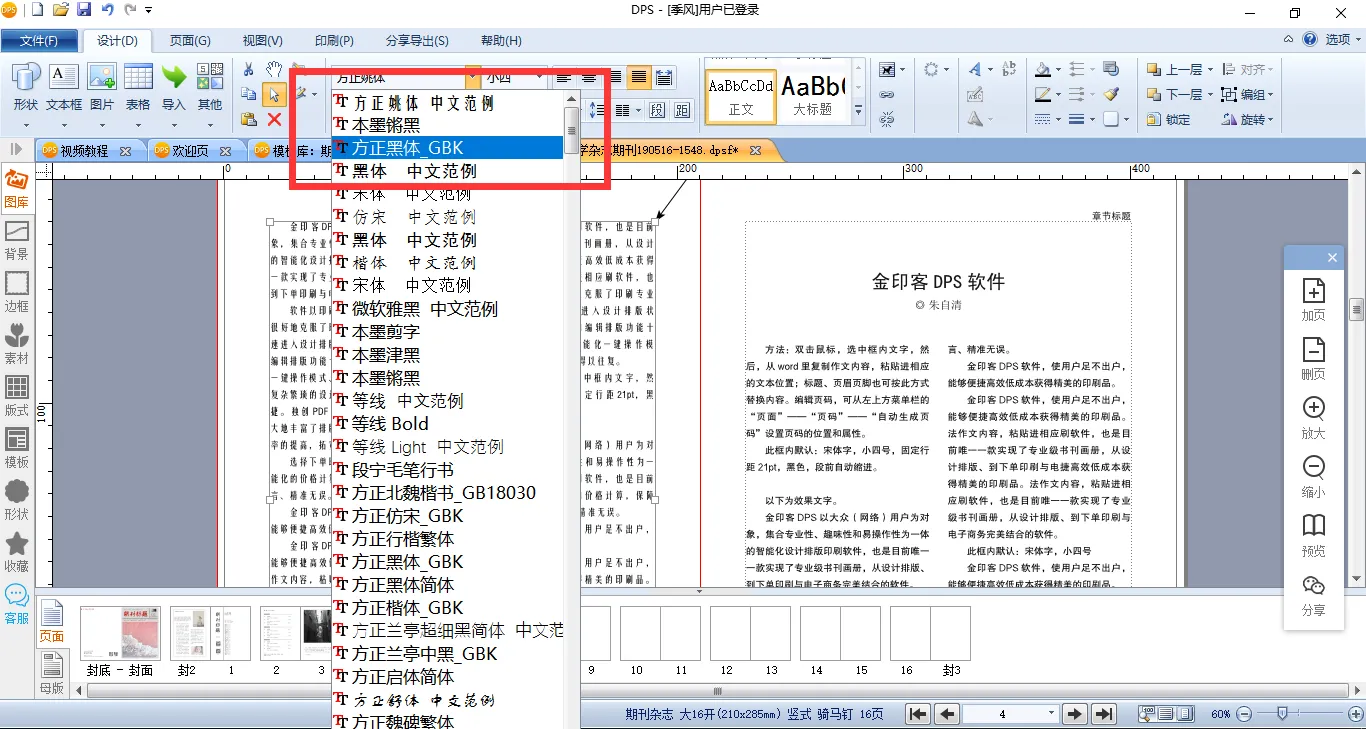This screenshot has height=729, width=1366.
Task: Go to the last page
Action: tap(1103, 714)
